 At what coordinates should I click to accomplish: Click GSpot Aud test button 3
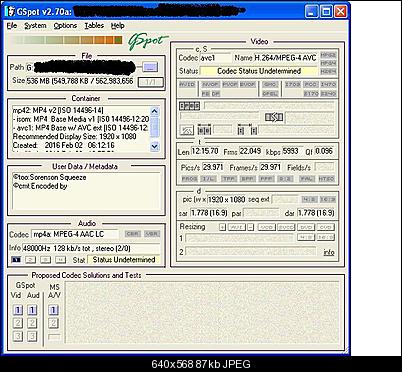[x=32, y=336]
